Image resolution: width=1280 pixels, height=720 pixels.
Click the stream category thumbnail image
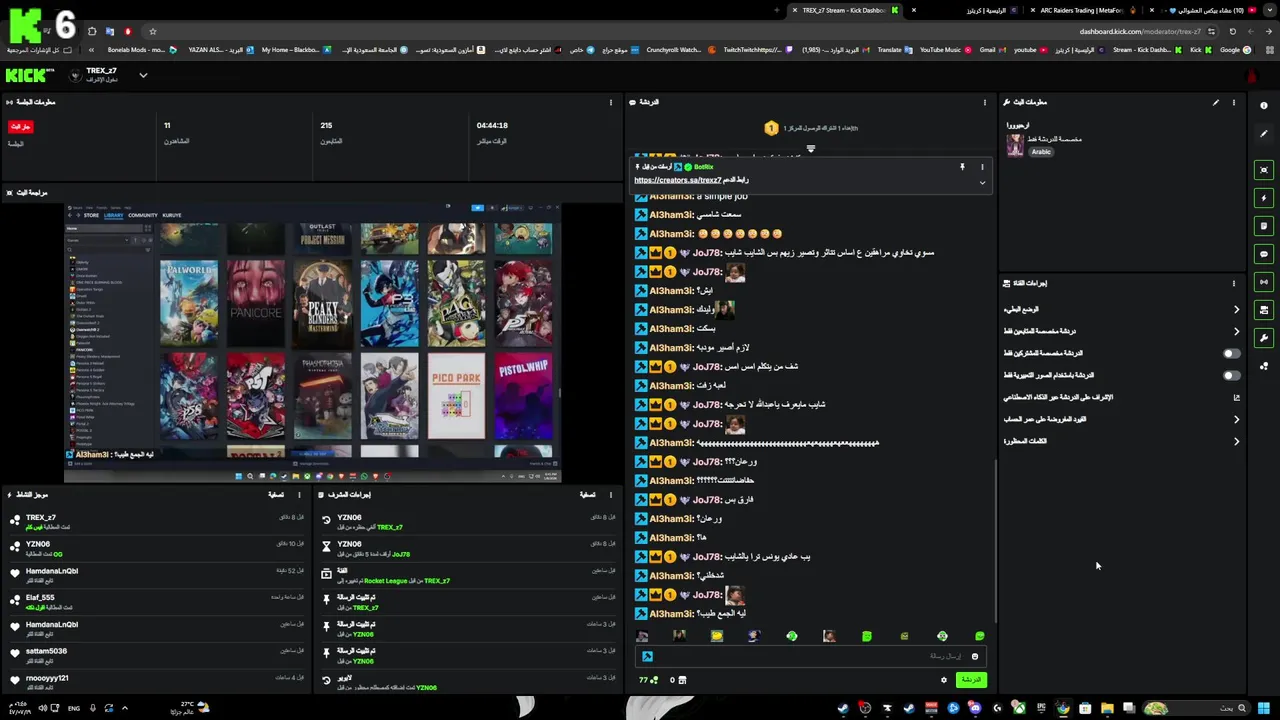tap(1015, 145)
